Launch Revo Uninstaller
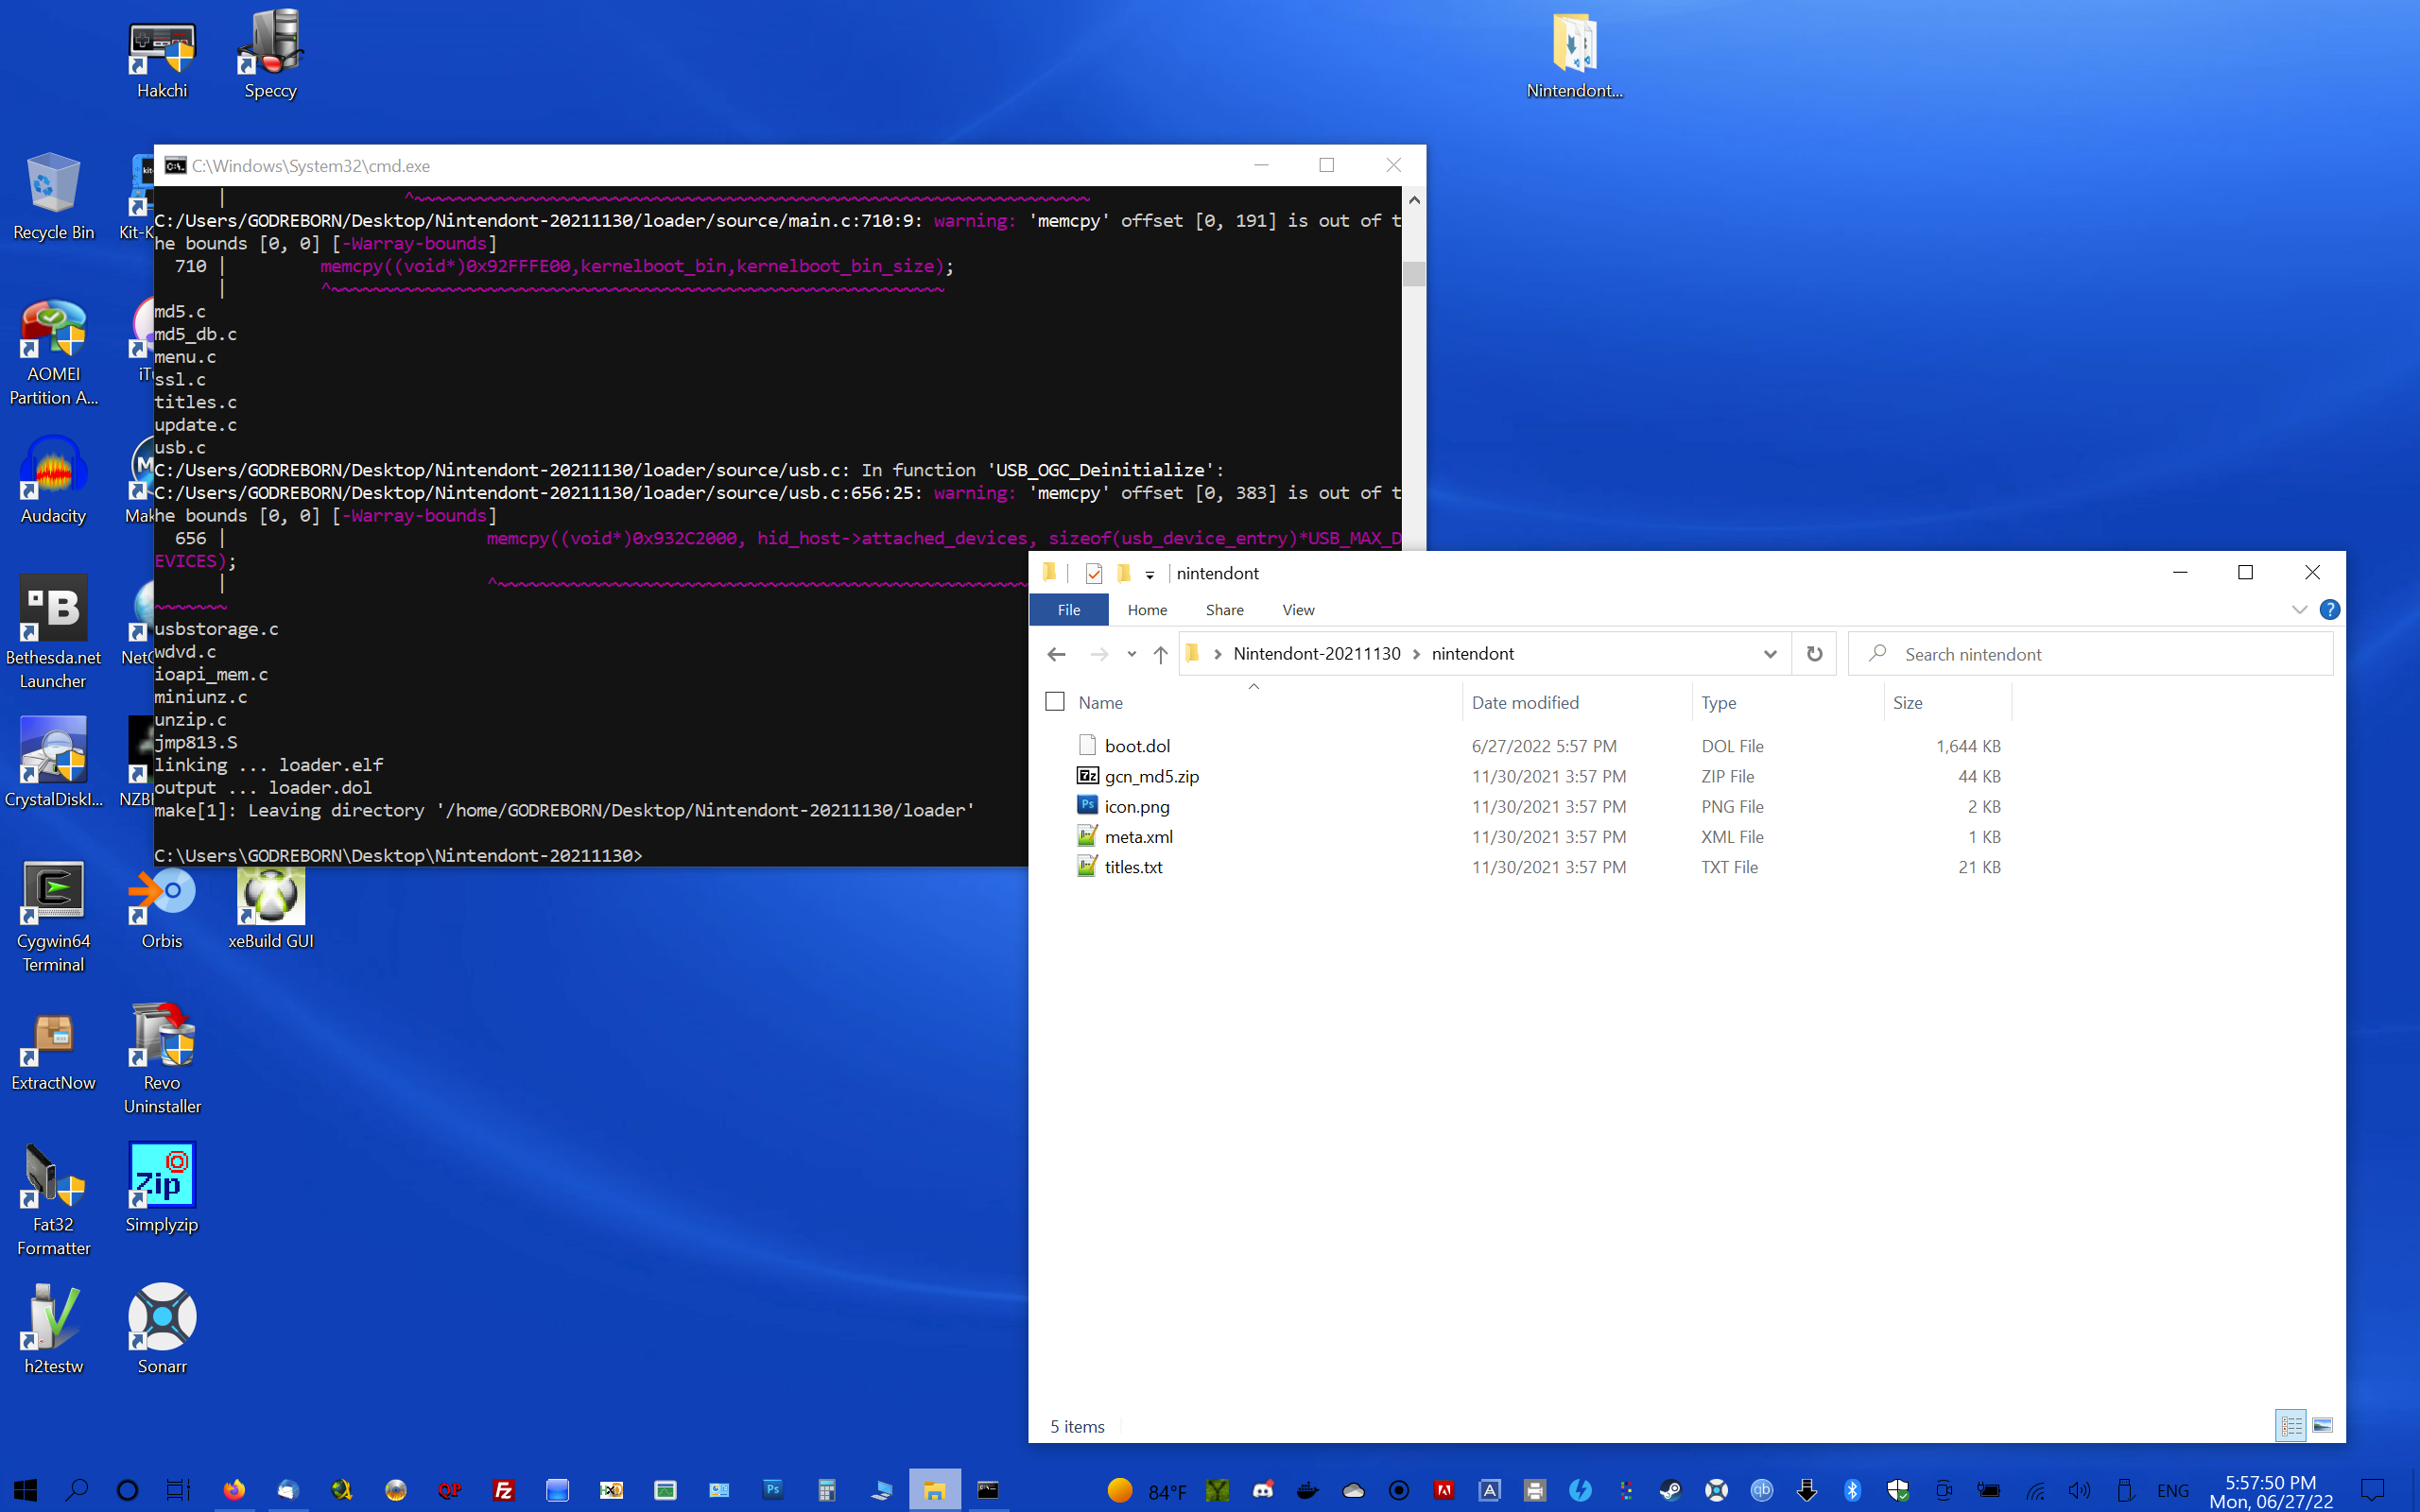Image resolution: width=2420 pixels, height=1512 pixels. tap(162, 1060)
